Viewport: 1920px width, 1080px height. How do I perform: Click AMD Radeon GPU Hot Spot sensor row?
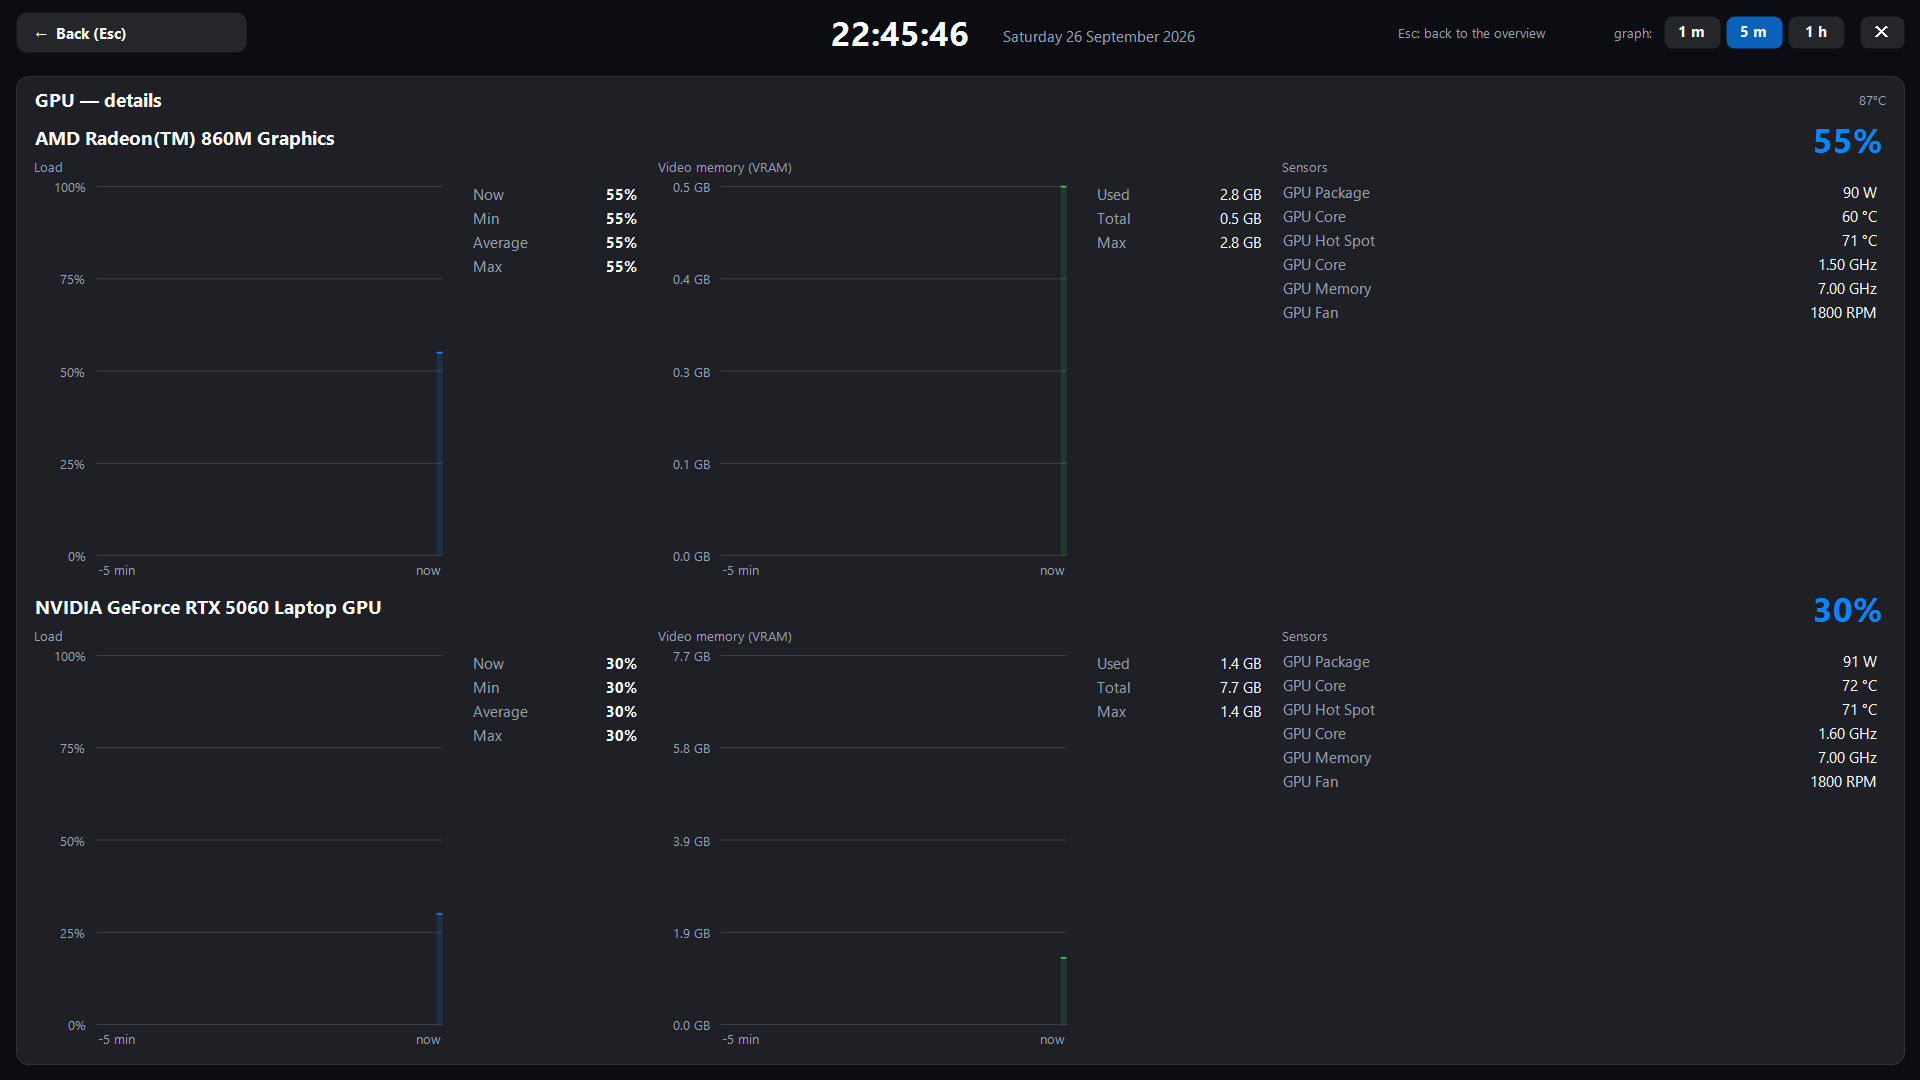point(1580,241)
